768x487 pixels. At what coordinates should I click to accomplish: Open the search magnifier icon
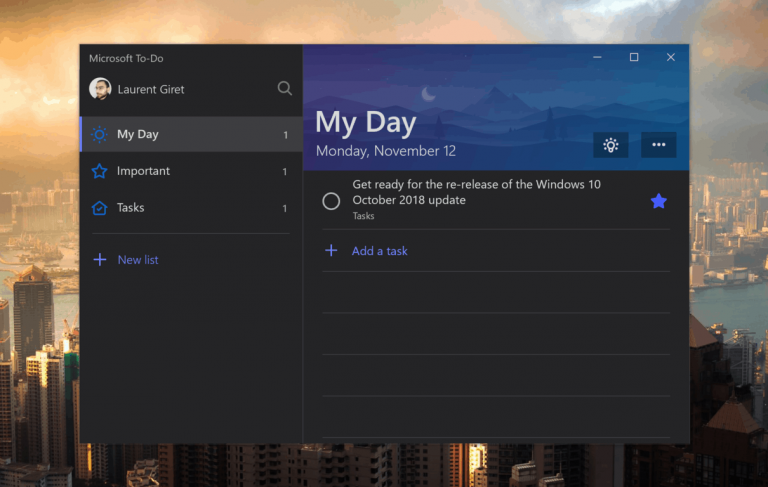[285, 89]
